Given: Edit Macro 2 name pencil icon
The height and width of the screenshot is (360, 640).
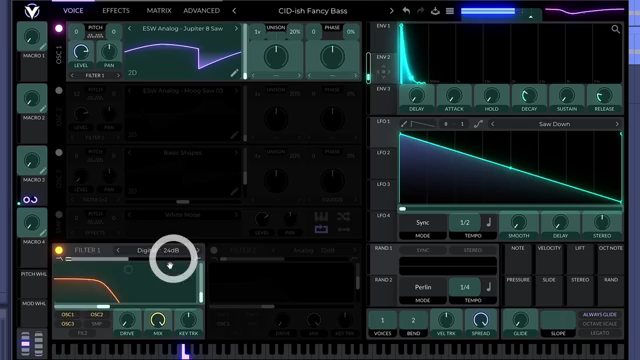Looking at the screenshot, I should pos(43,109).
